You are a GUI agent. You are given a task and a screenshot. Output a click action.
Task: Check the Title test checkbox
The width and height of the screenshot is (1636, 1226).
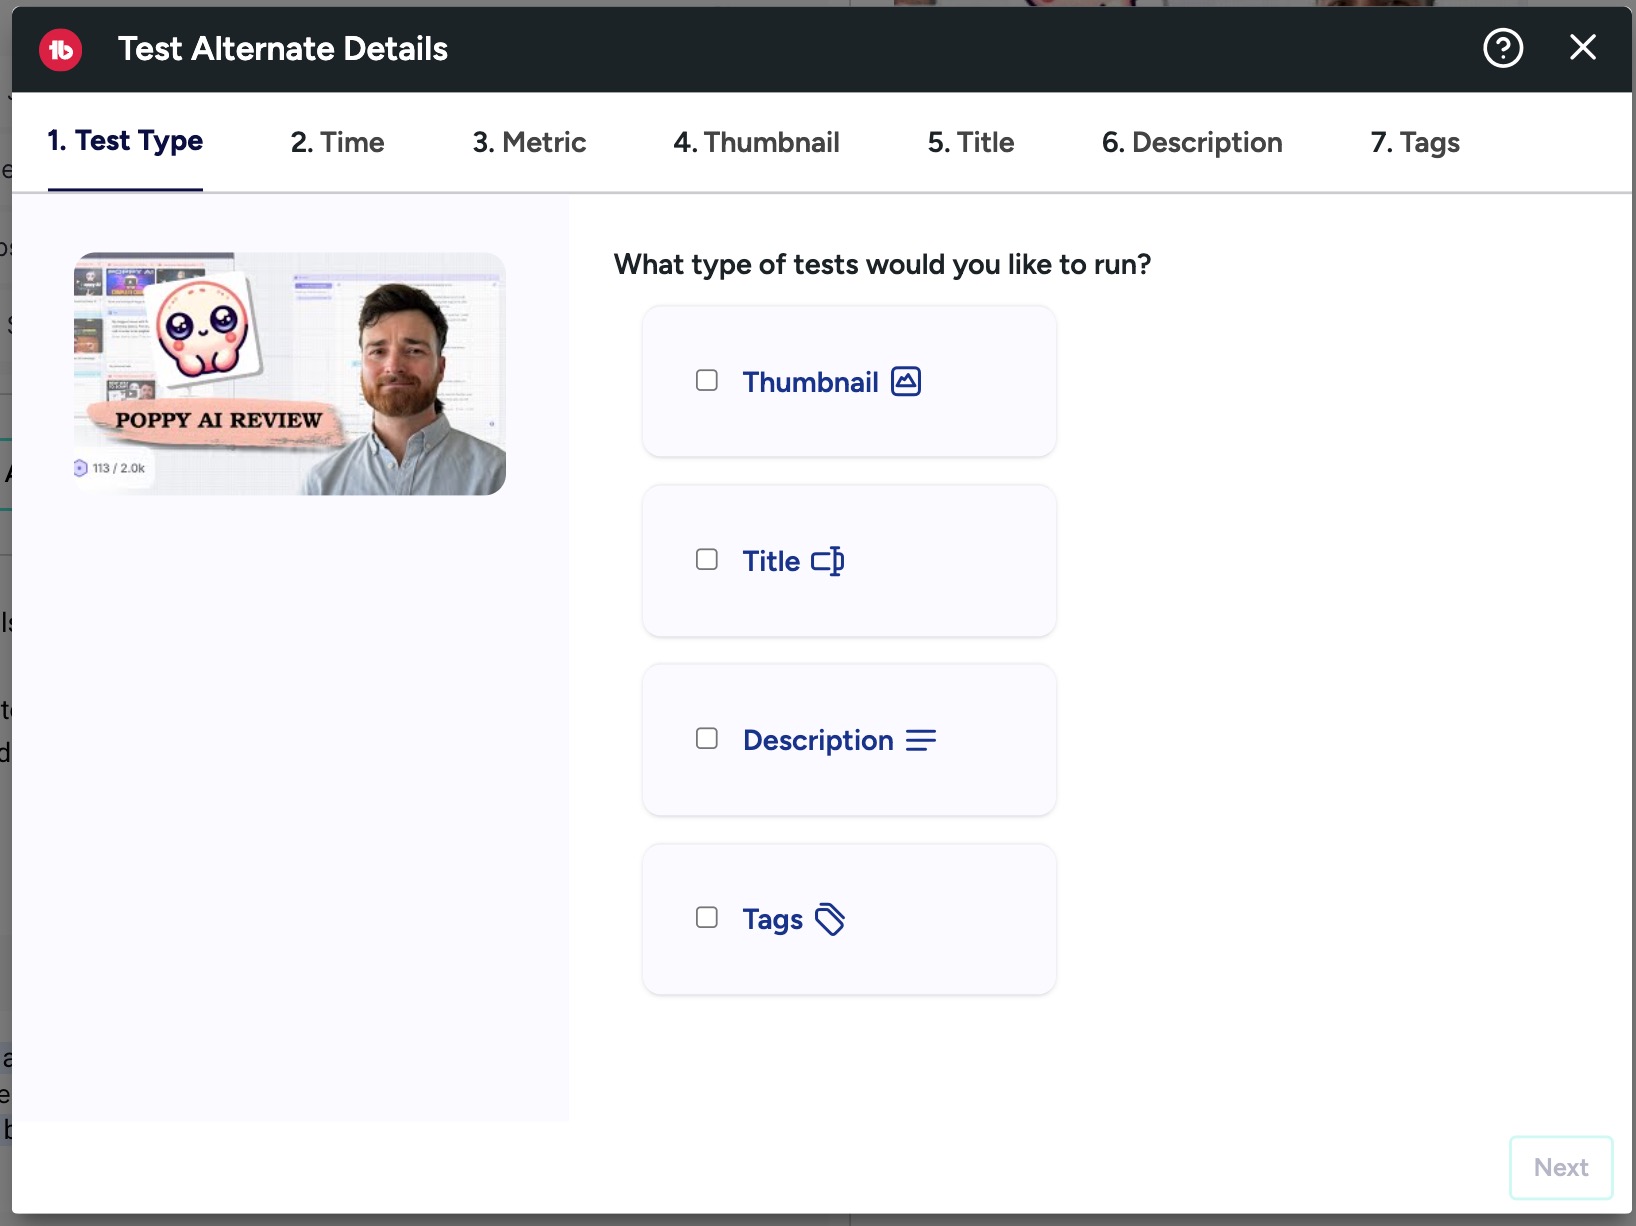tap(707, 560)
